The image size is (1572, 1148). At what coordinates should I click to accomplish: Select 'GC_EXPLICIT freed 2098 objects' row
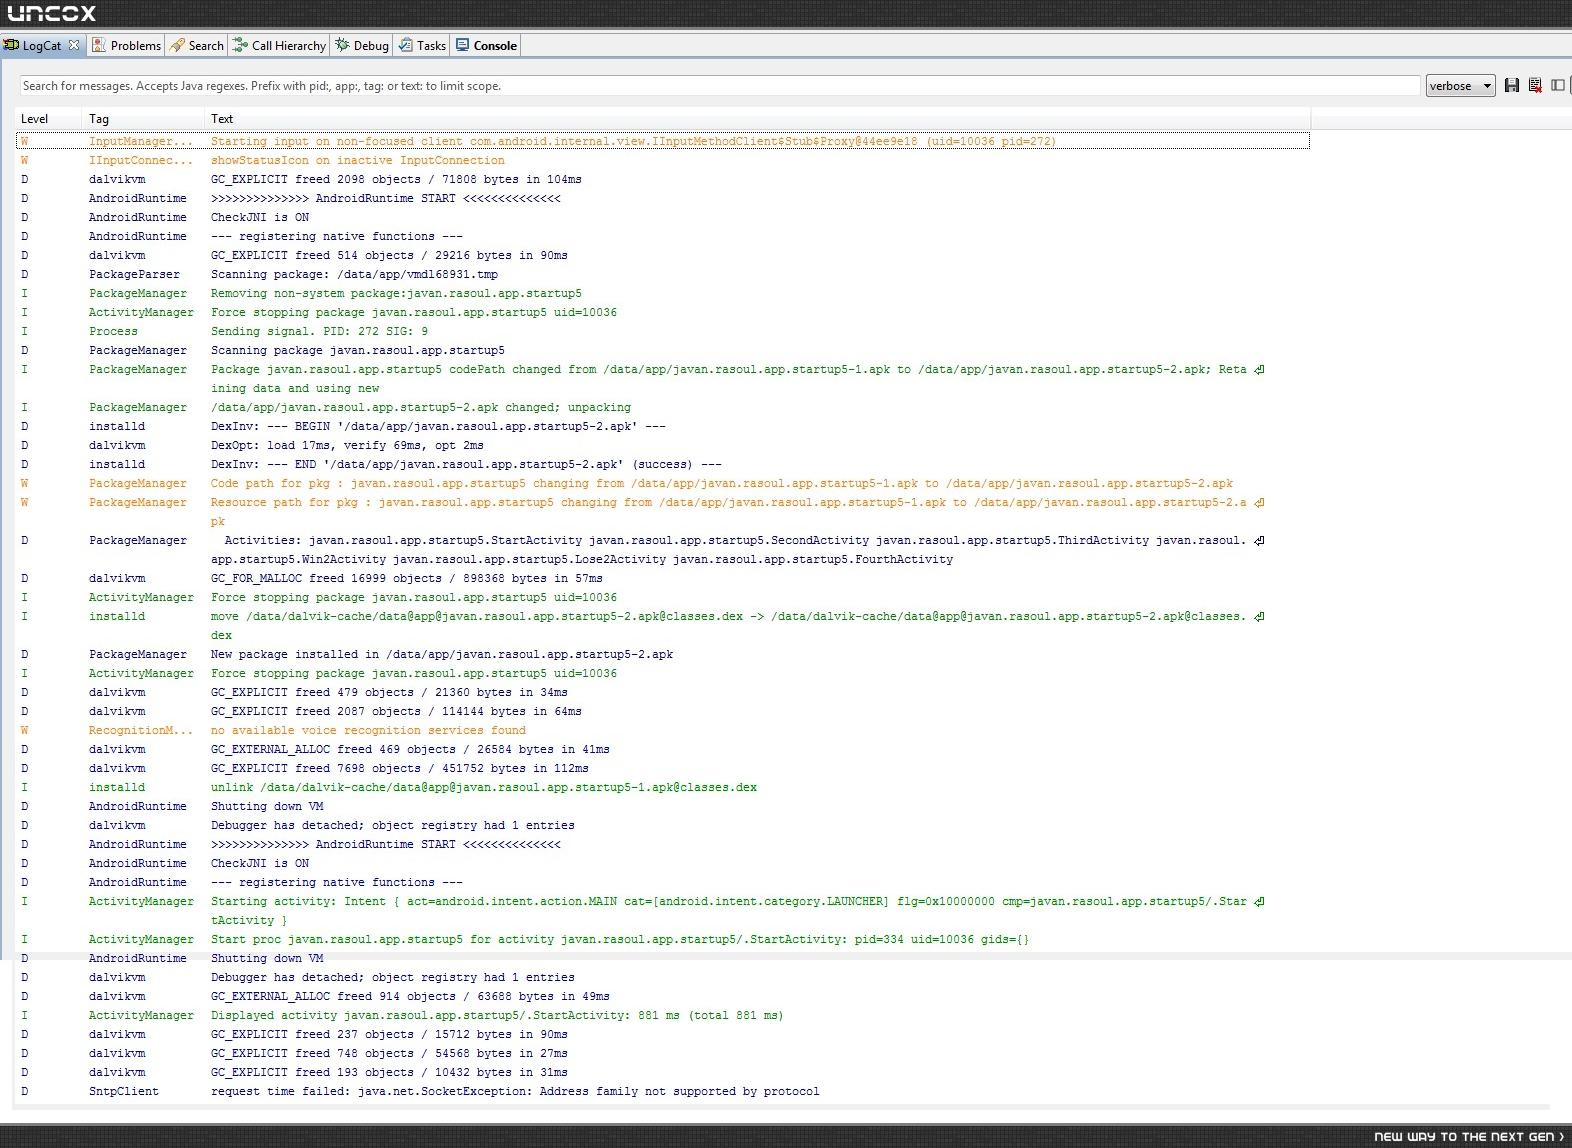(x=663, y=180)
